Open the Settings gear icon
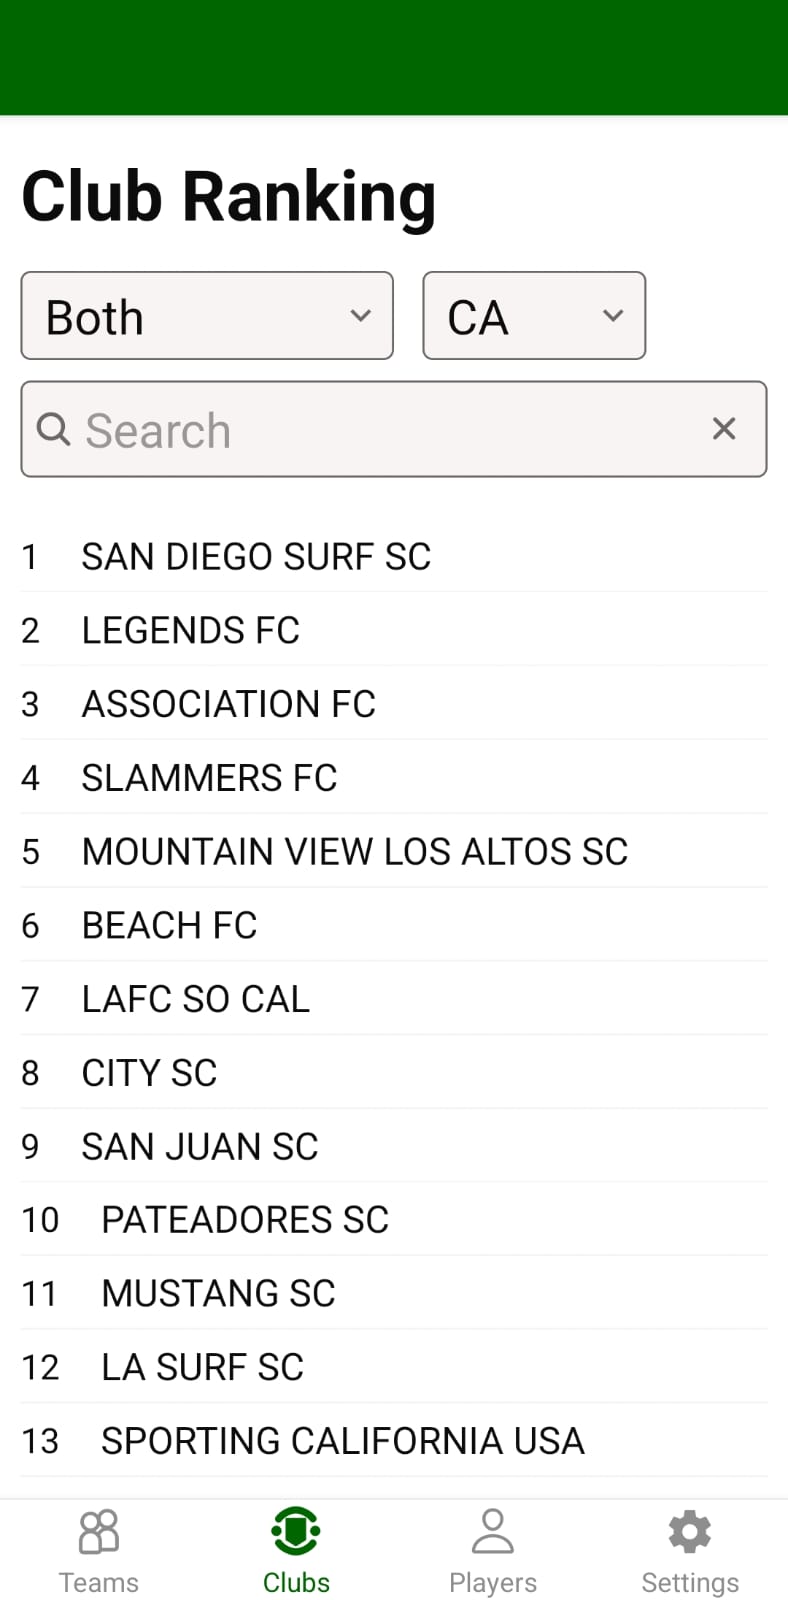Screen dimensions: 788x1600 point(689,1531)
